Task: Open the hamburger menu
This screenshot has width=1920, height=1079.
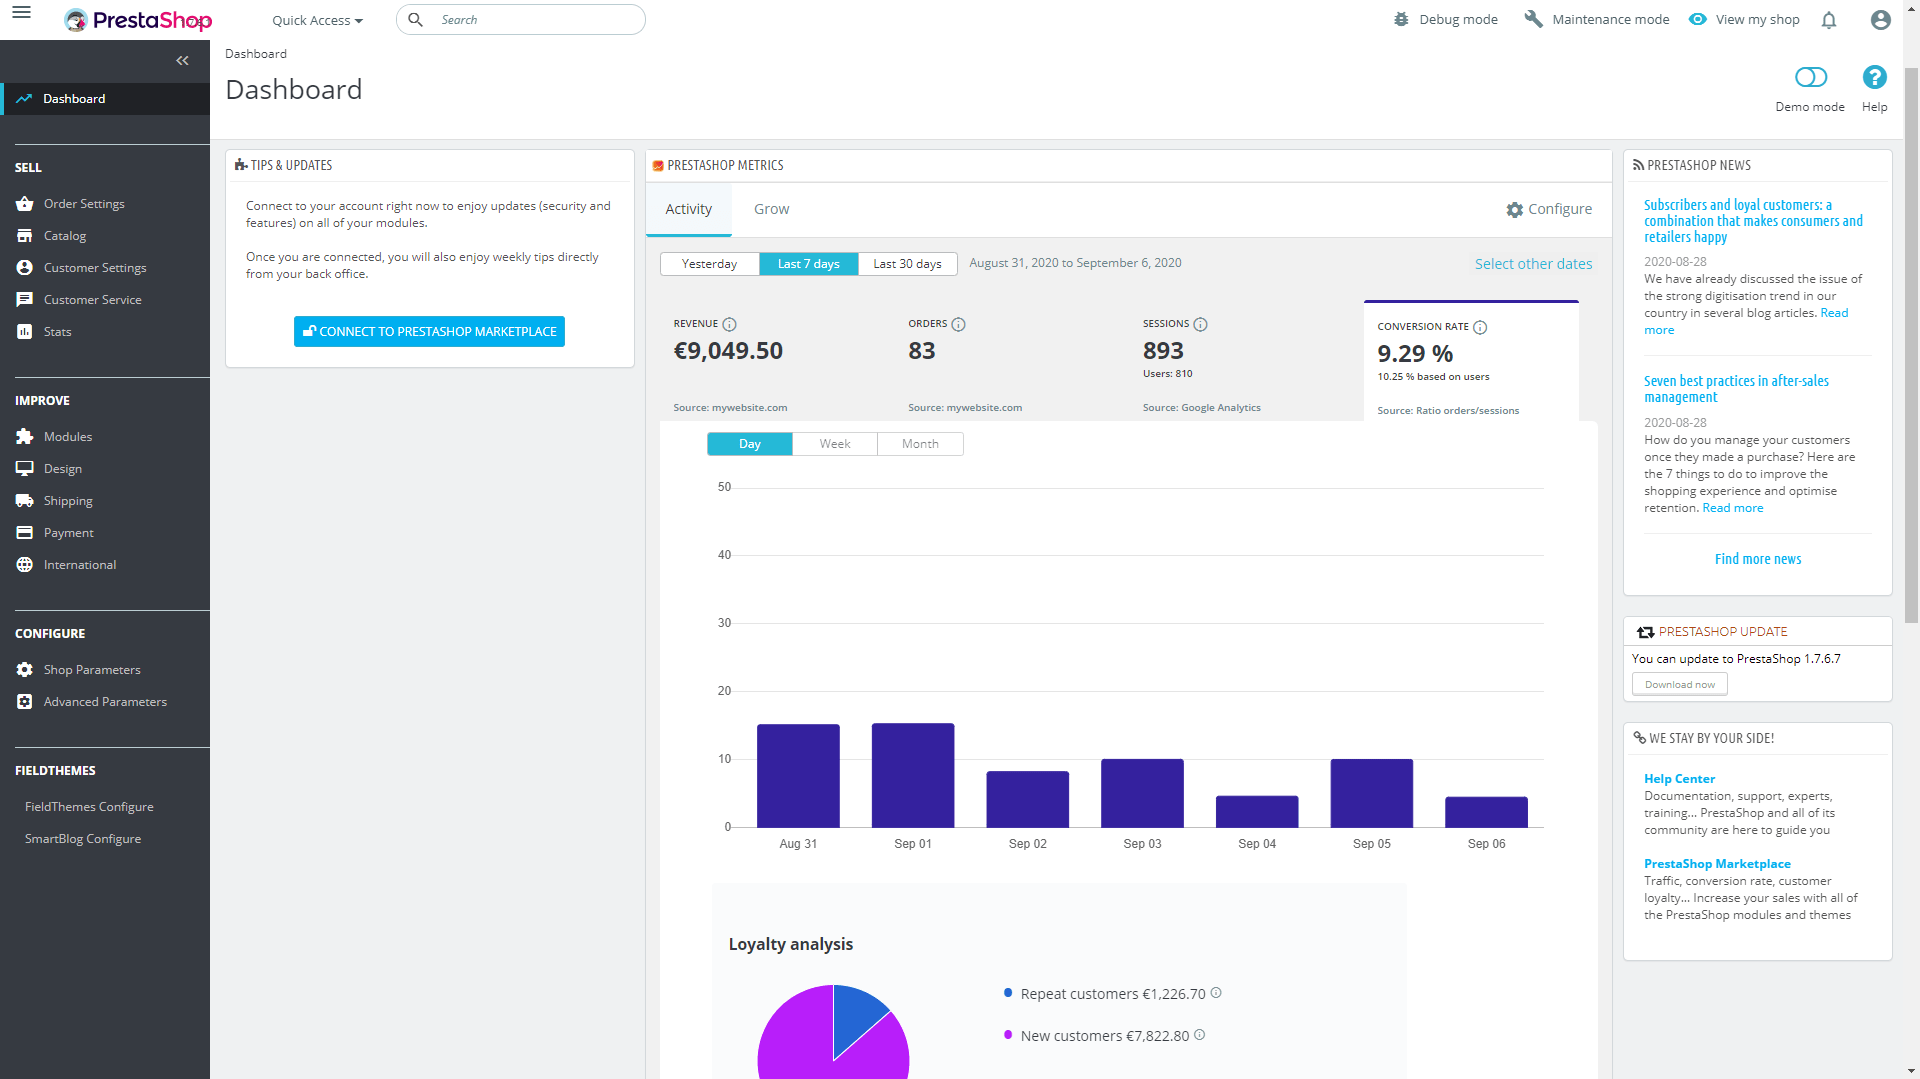Action: (x=20, y=15)
